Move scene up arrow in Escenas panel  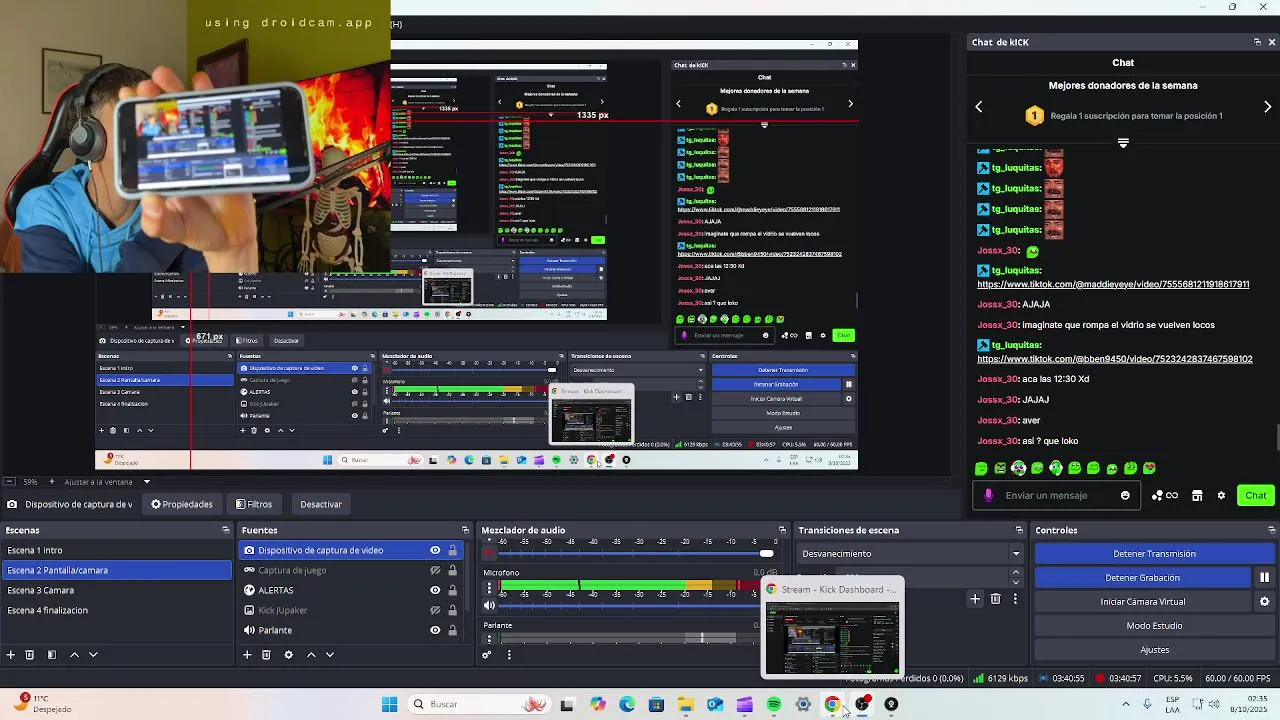pyautogui.click(x=74, y=655)
